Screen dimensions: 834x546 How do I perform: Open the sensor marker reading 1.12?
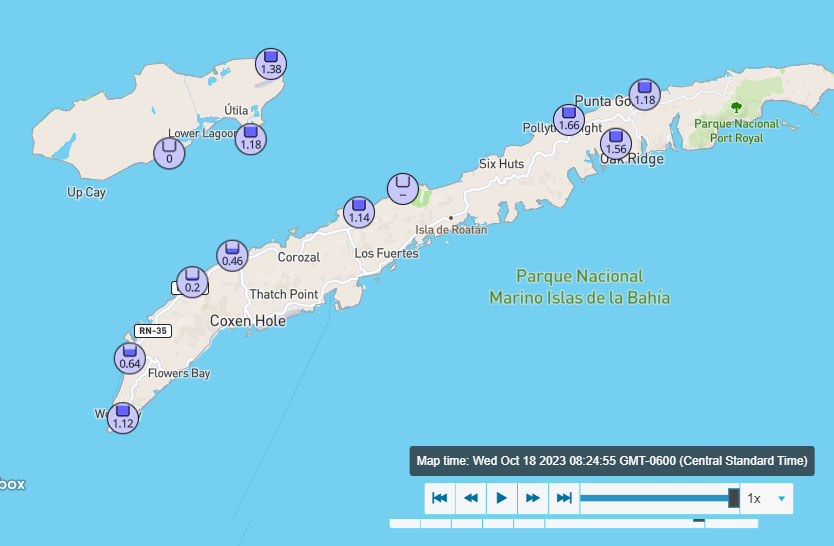(123, 417)
